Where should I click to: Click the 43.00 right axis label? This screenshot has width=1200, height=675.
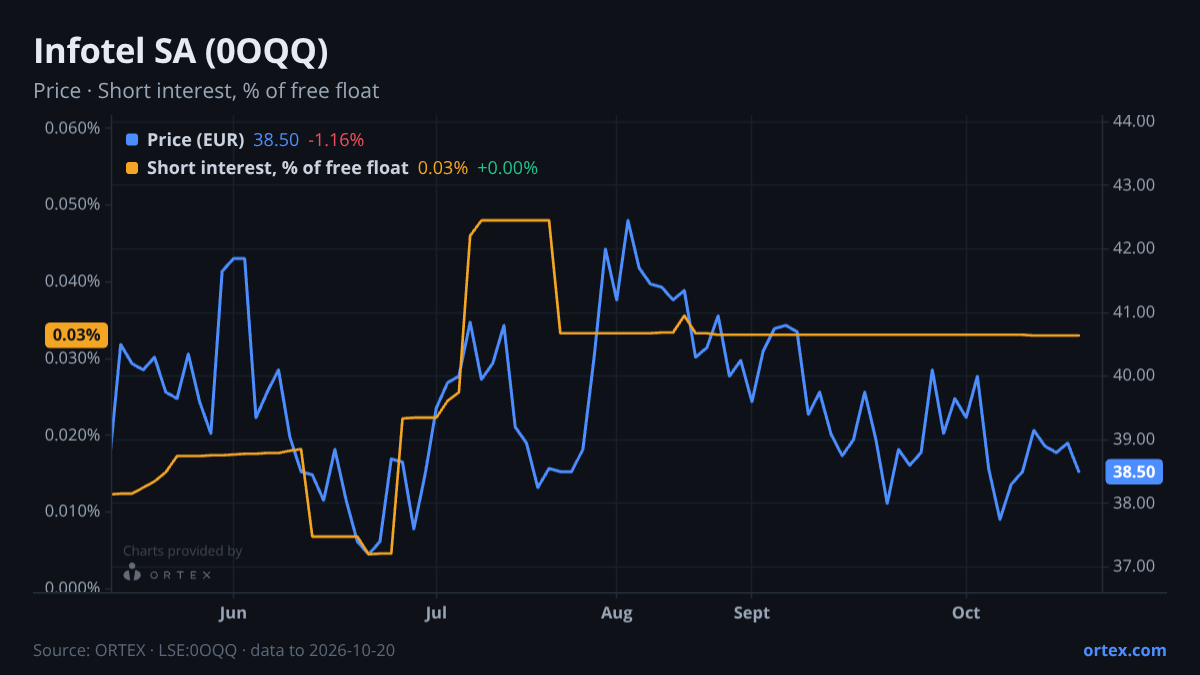(1133, 185)
